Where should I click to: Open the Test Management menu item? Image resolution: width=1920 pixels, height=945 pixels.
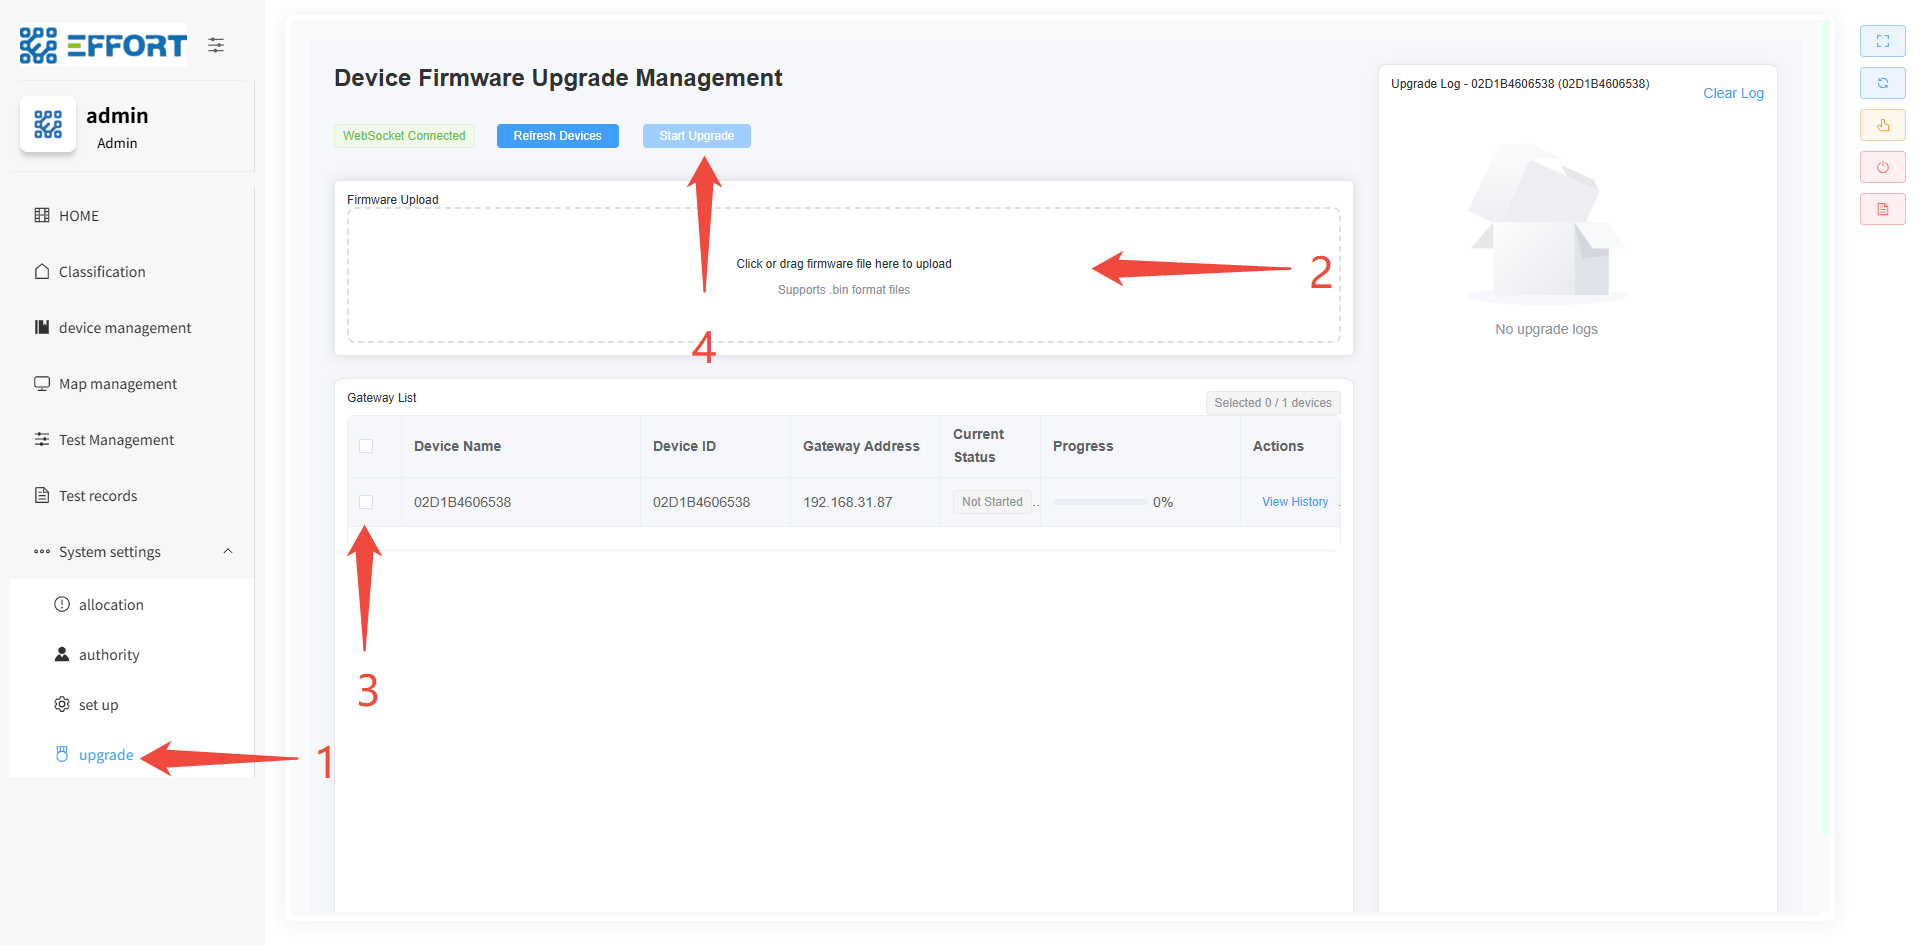pos(116,440)
